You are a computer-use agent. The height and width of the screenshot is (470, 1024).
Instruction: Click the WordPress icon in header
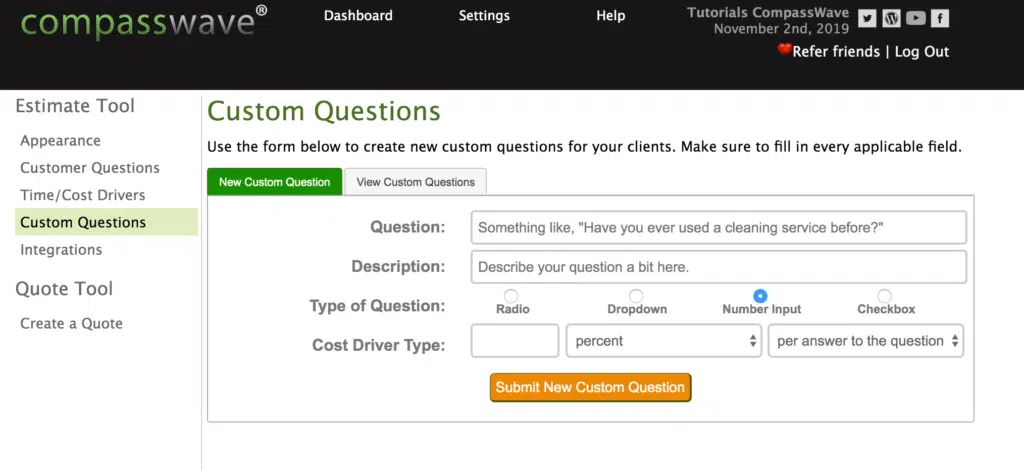[892, 18]
